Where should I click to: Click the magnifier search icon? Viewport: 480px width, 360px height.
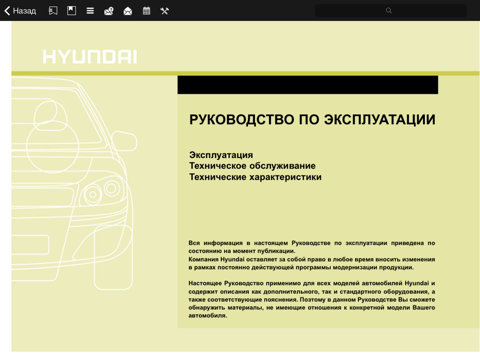[389, 10]
